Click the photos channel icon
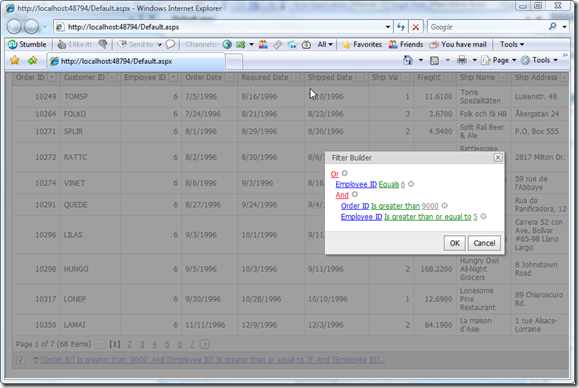The height and width of the screenshot is (388, 579). pos(292,45)
